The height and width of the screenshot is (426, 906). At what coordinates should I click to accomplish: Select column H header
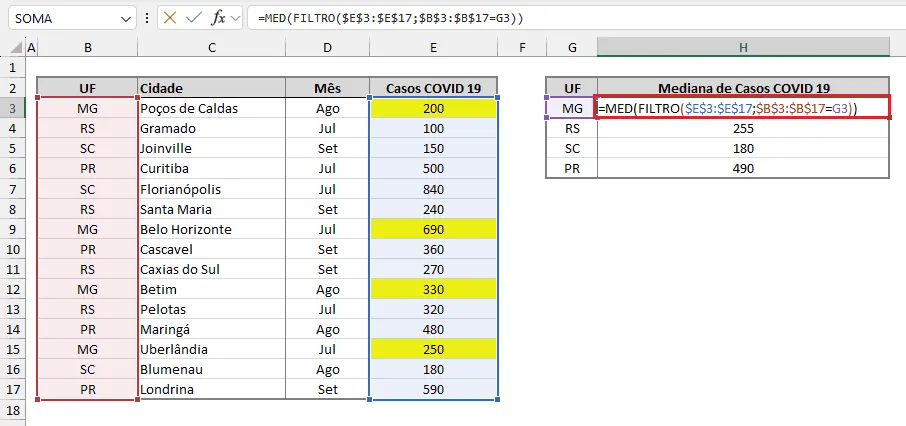click(743, 48)
